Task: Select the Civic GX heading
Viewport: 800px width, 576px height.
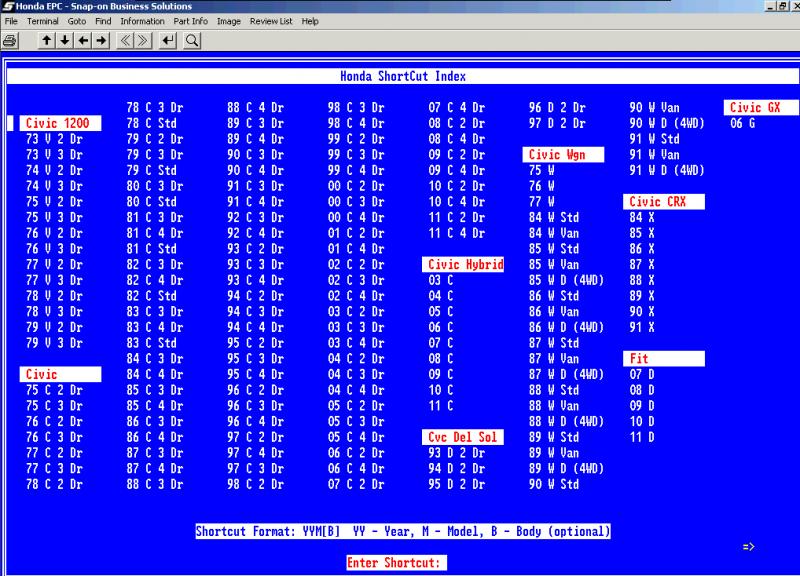Action: (x=762, y=107)
